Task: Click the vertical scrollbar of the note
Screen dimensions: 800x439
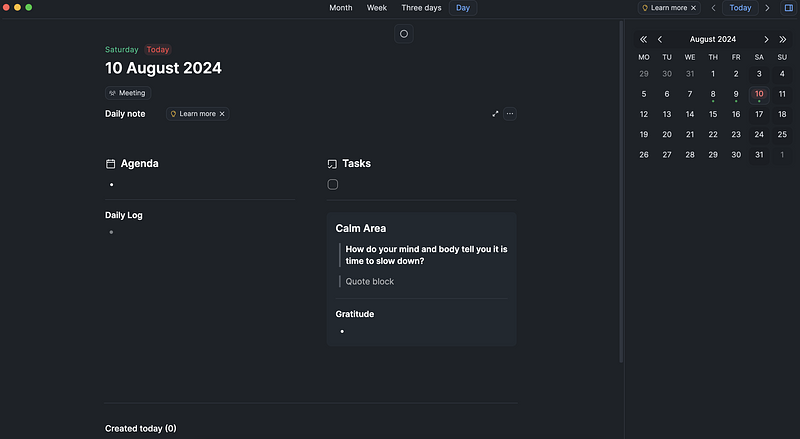Action: [x=621, y=191]
